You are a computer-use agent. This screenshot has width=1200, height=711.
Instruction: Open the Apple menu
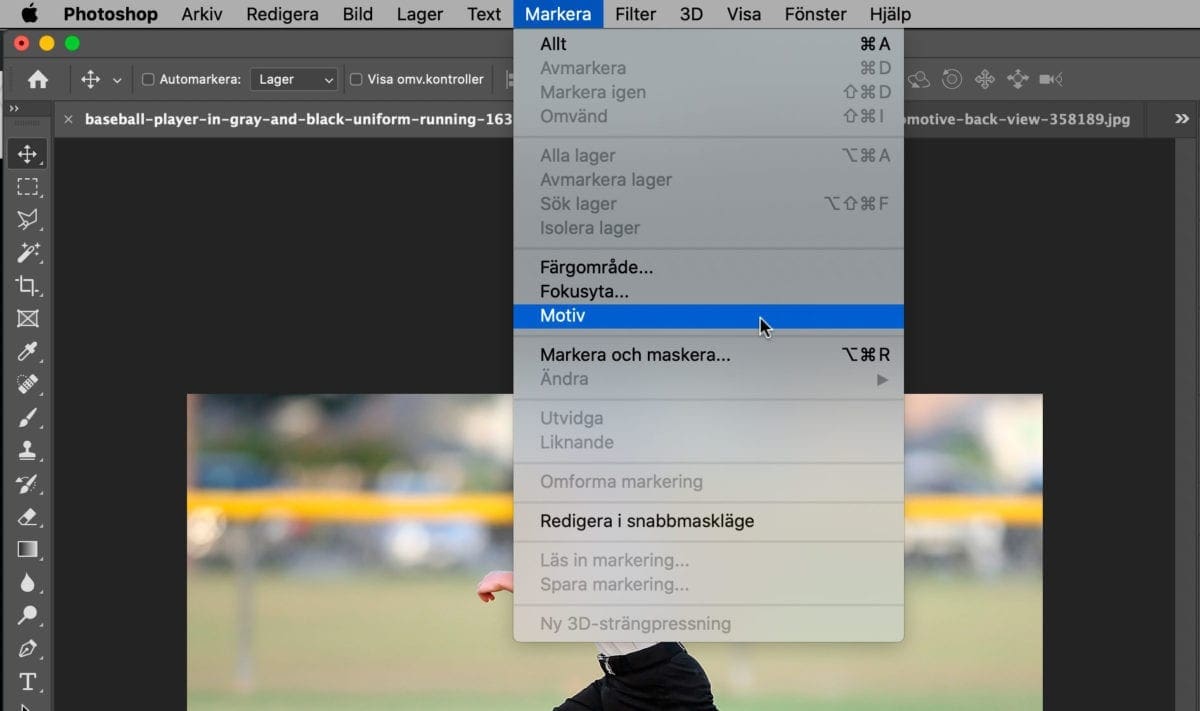point(29,14)
